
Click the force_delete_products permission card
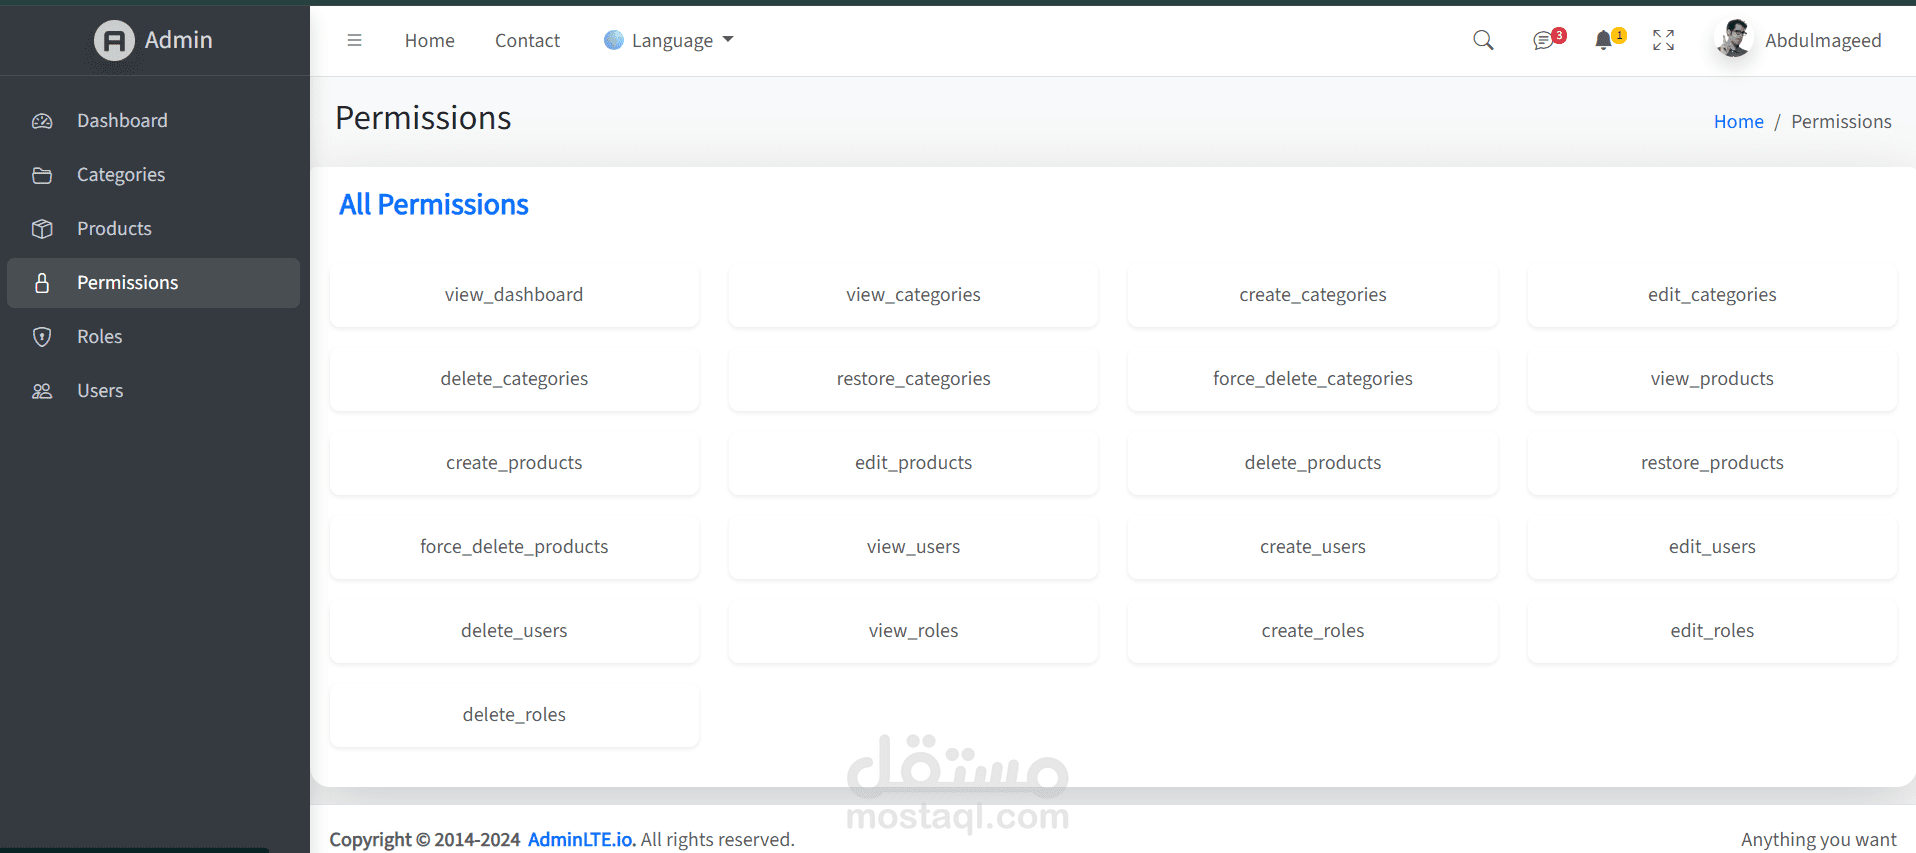point(514,547)
